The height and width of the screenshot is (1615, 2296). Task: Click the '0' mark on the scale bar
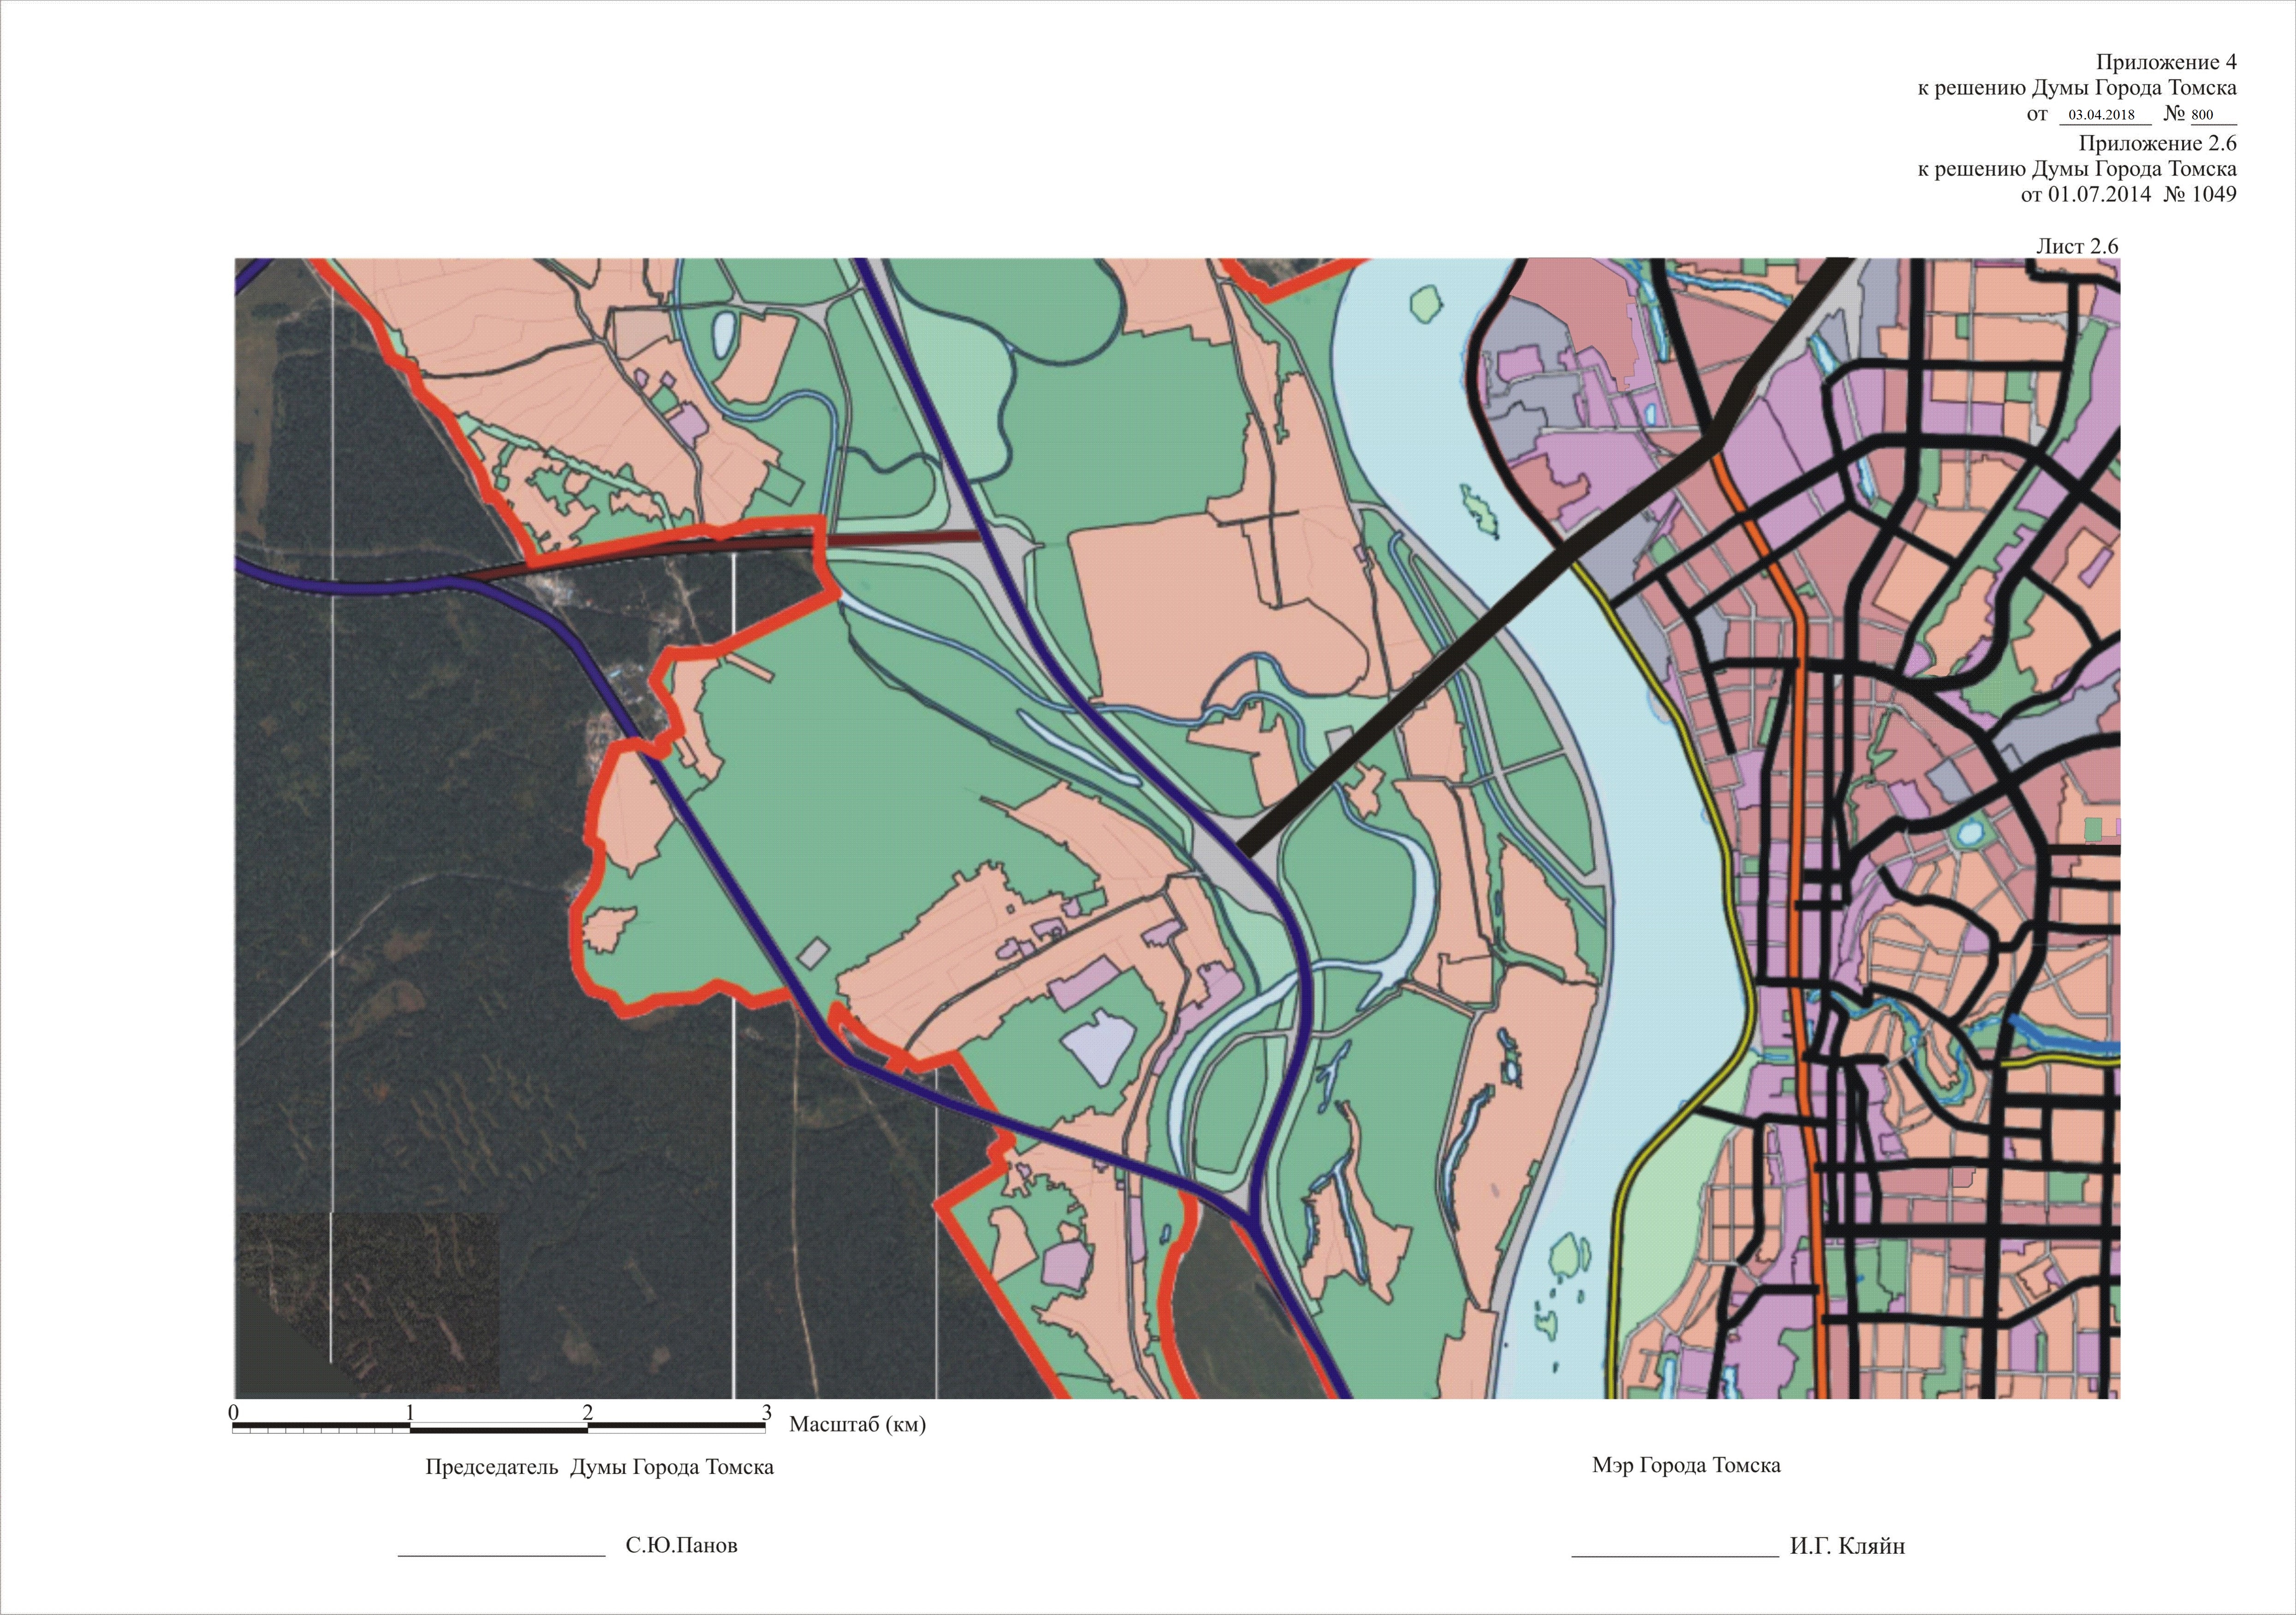(234, 1413)
